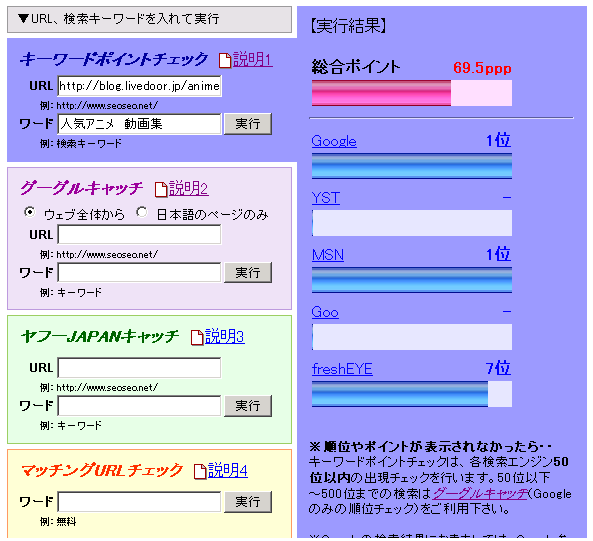Open the Goo result link
Viewport: 593px width, 541px height.
click(x=325, y=312)
